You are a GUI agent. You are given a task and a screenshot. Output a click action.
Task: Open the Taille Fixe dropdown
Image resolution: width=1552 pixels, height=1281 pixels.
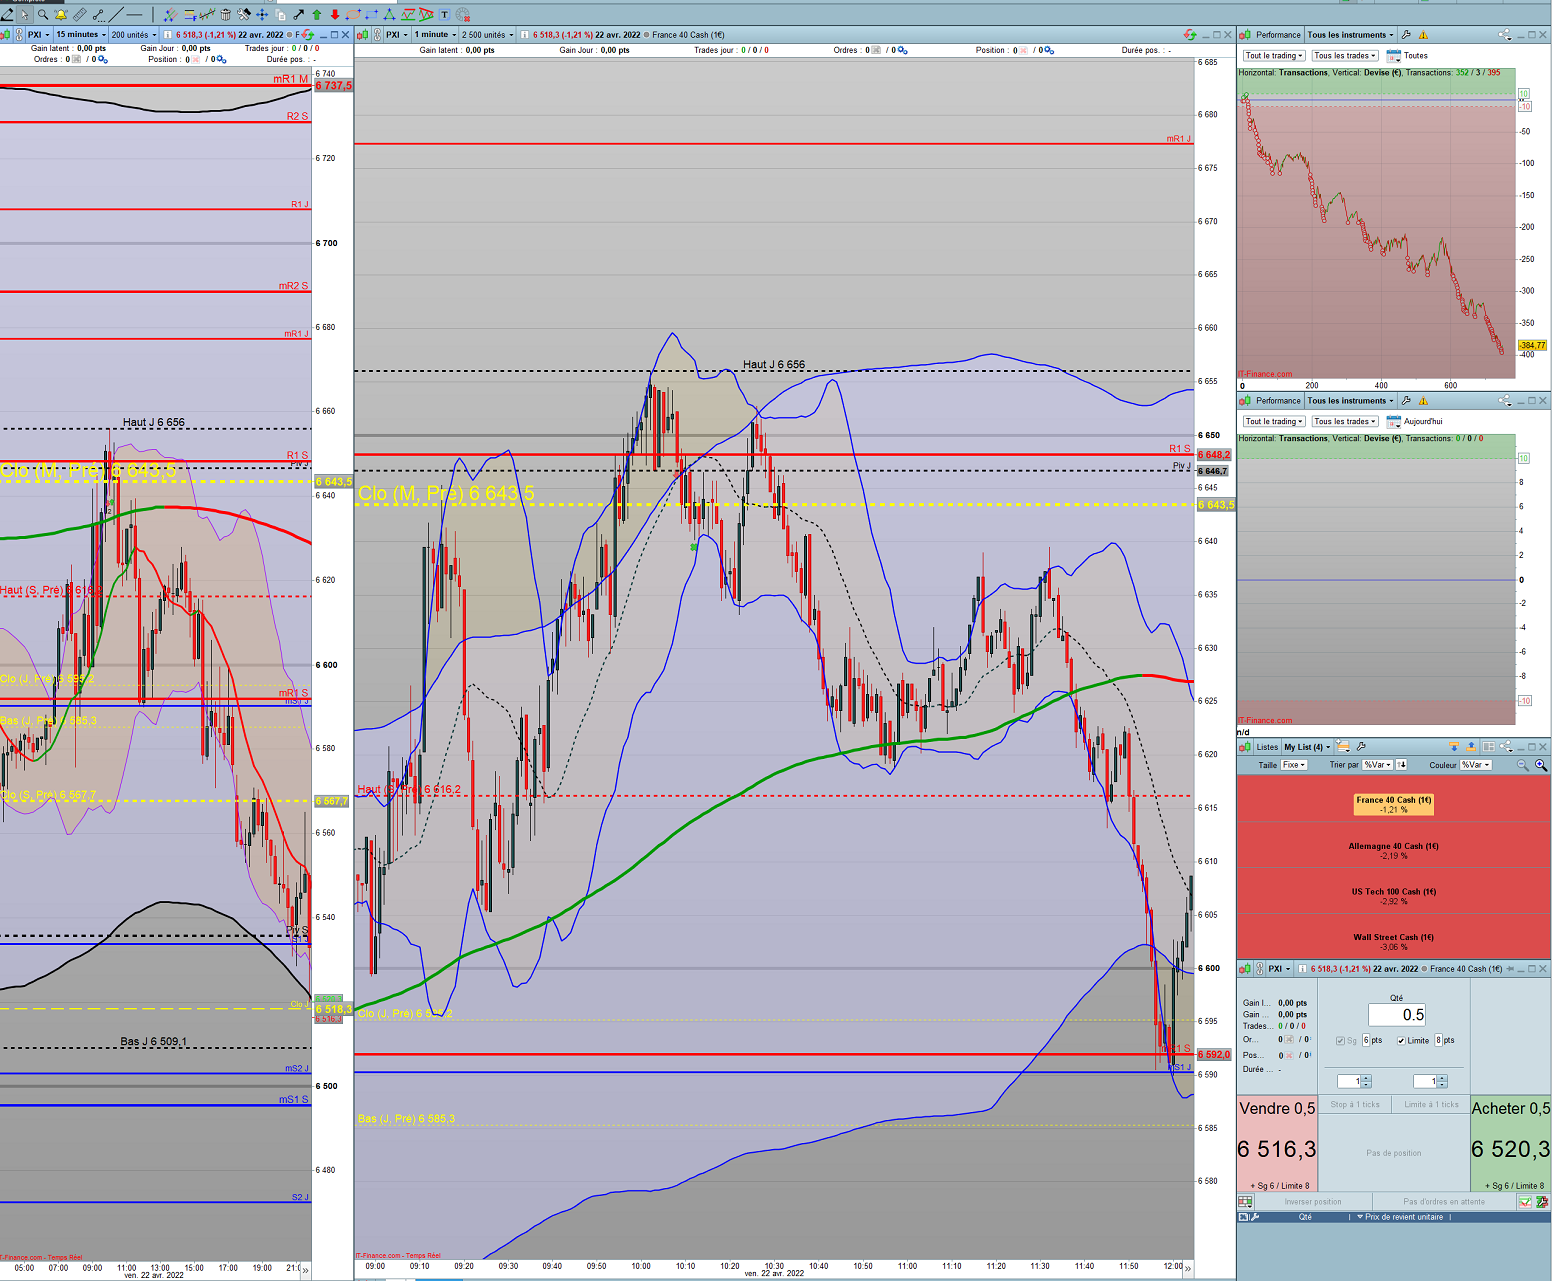pos(1294,765)
